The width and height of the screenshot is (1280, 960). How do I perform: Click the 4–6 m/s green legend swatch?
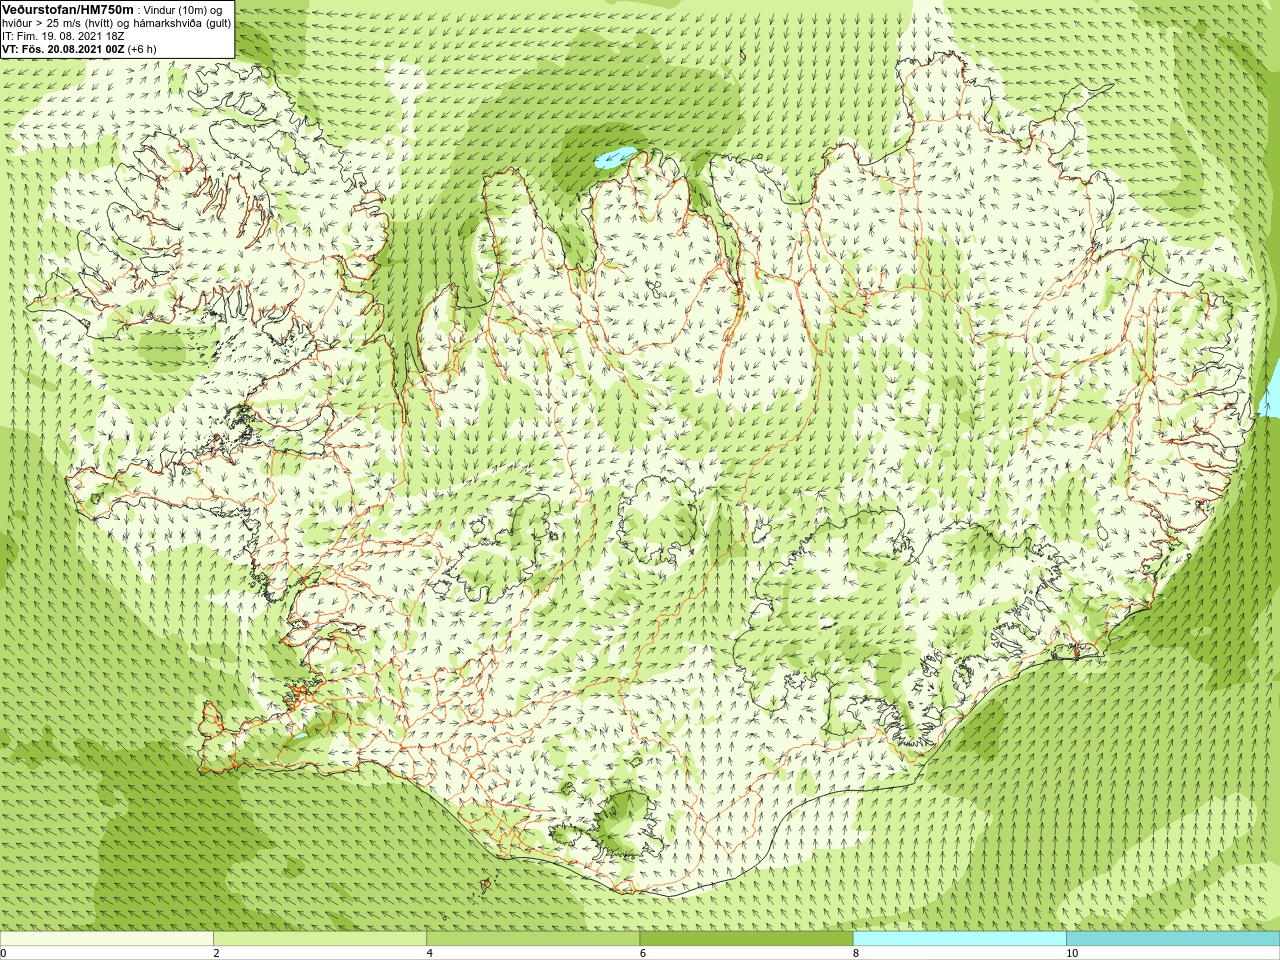tap(533, 939)
